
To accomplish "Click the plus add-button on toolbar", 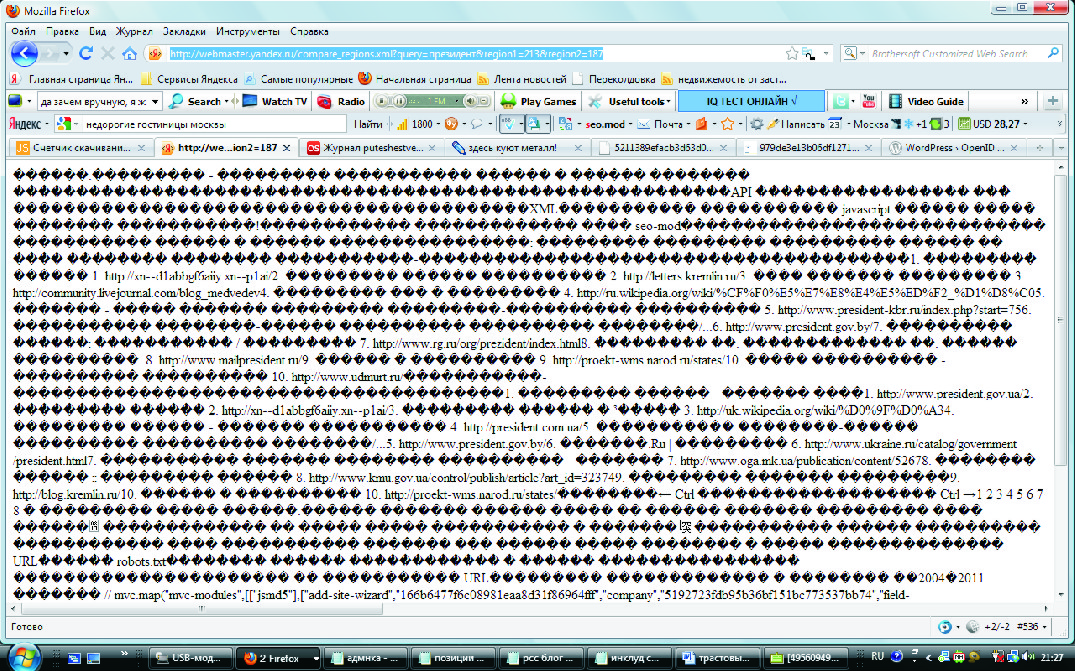I will pos(1052,101).
